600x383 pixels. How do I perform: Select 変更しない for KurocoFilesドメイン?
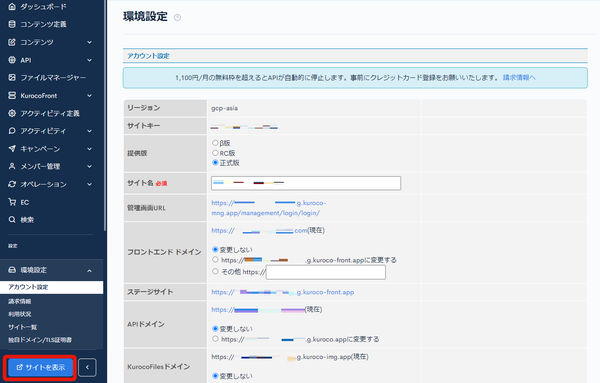click(215, 376)
